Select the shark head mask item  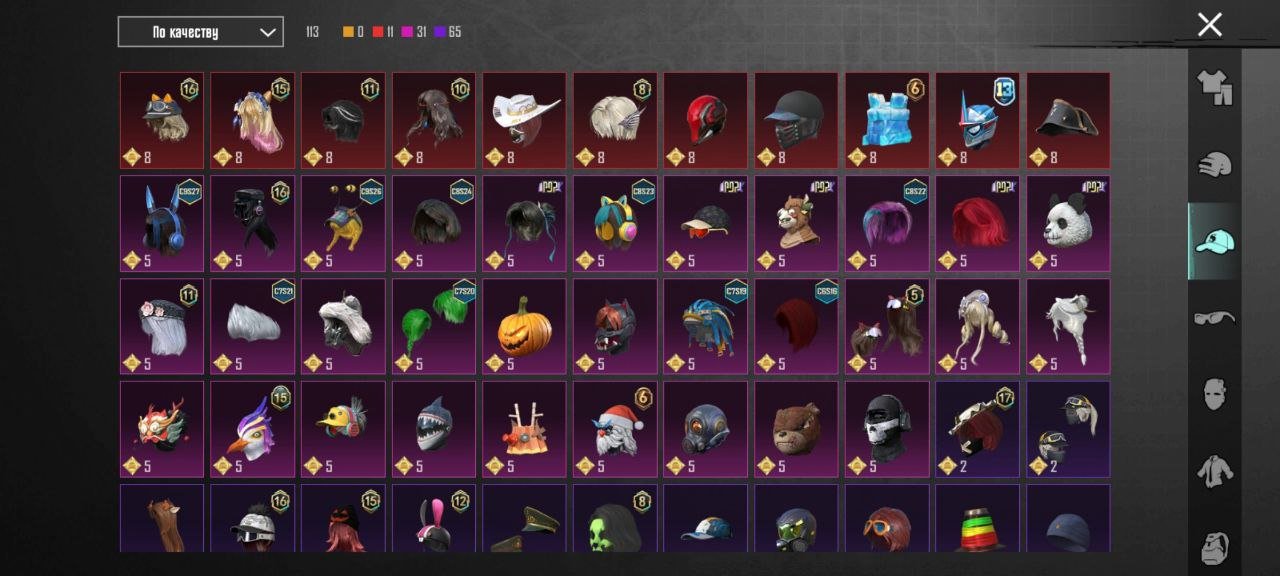point(434,429)
